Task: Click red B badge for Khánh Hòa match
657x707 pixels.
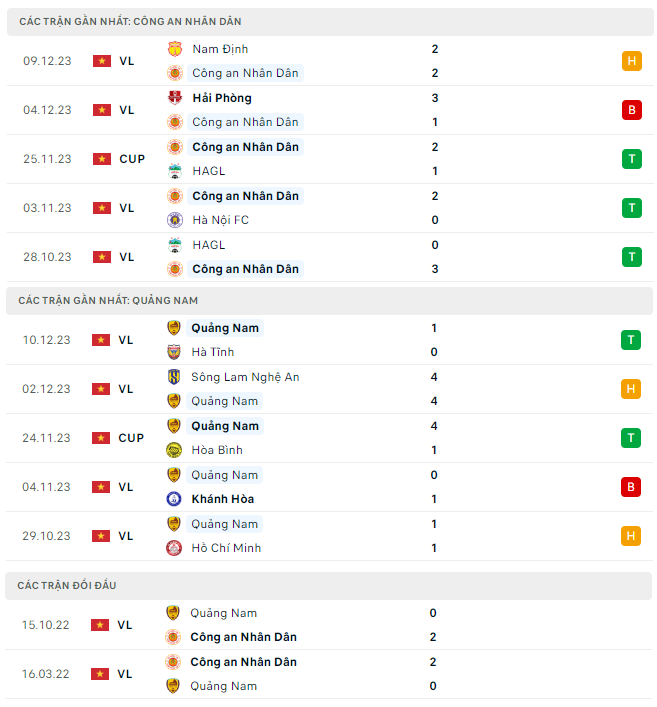Action: [631, 487]
